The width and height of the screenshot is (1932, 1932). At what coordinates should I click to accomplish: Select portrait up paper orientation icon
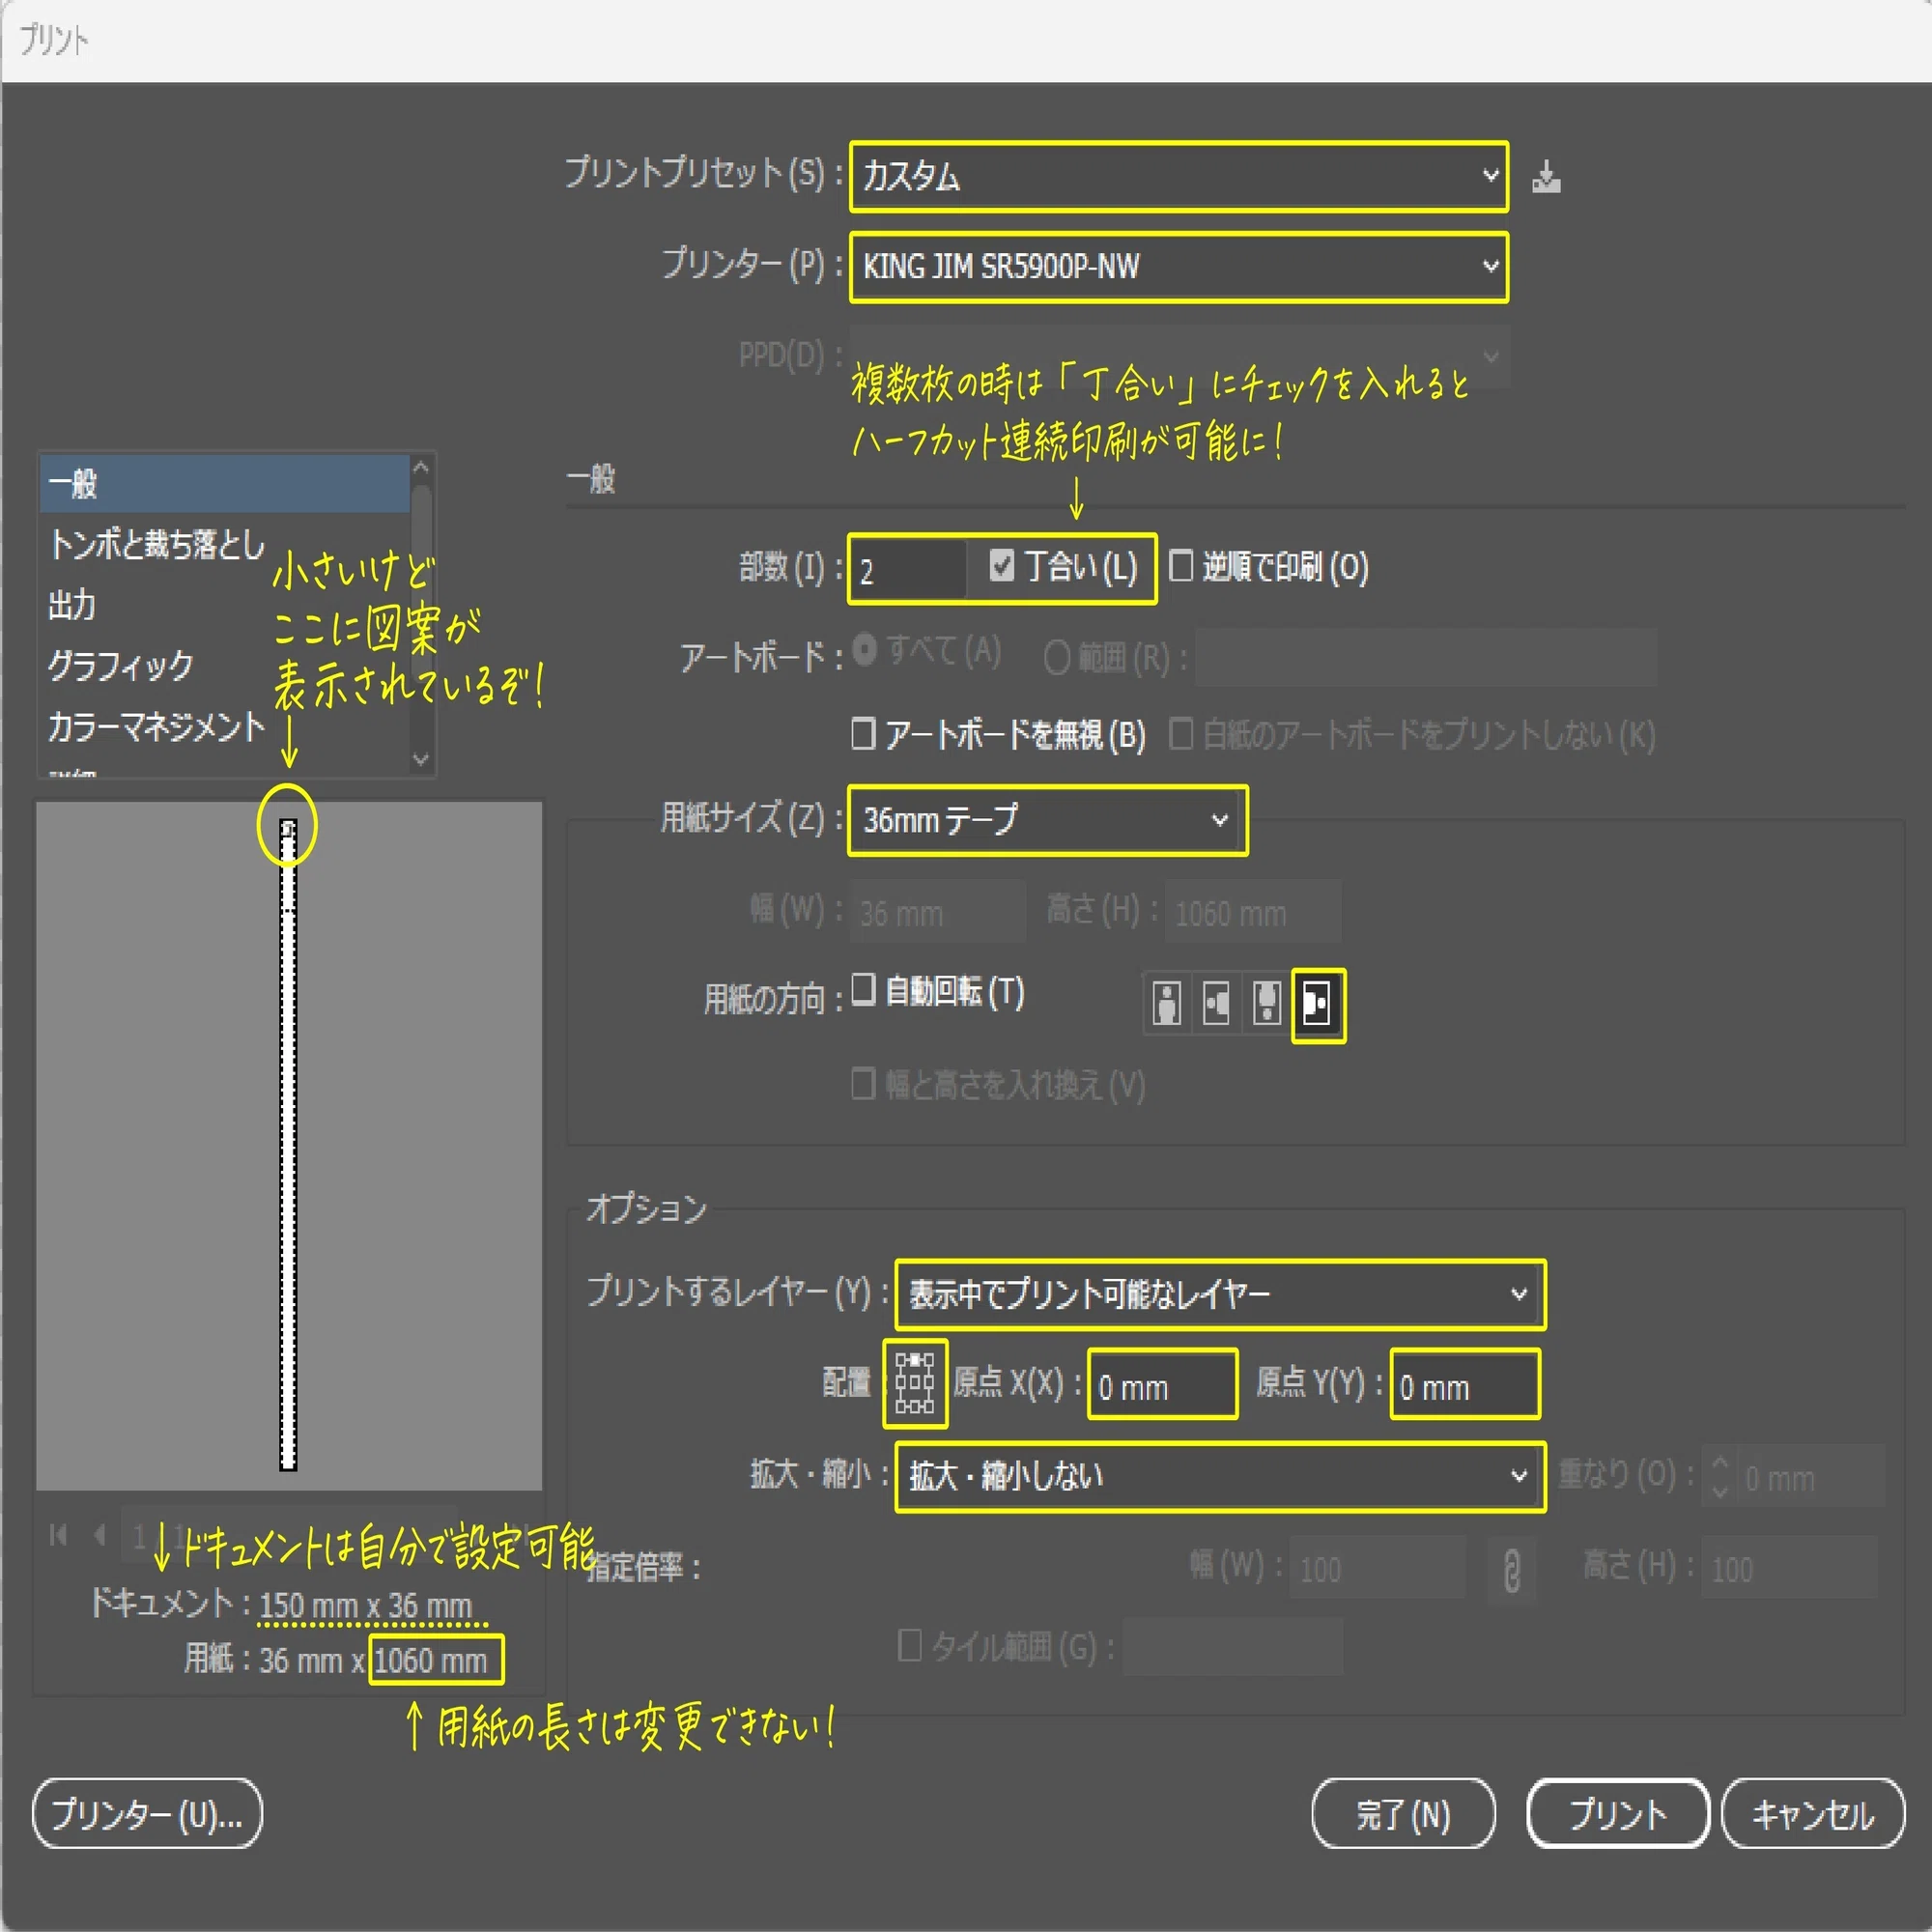tap(1166, 1003)
